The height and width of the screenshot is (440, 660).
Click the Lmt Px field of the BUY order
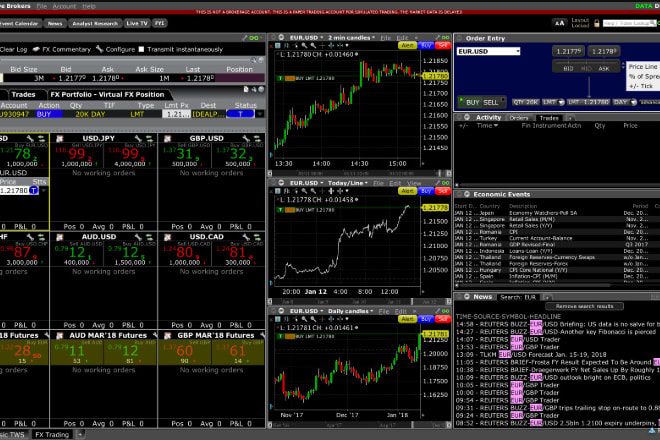click(x=176, y=114)
